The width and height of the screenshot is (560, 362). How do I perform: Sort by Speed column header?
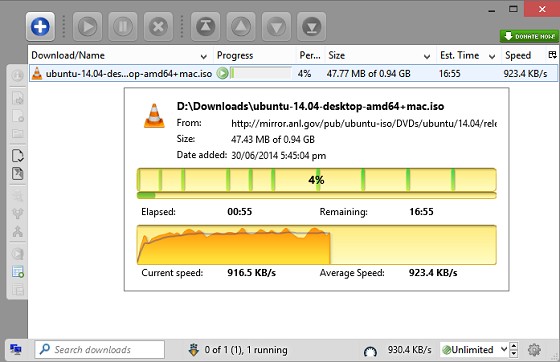pos(518,55)
